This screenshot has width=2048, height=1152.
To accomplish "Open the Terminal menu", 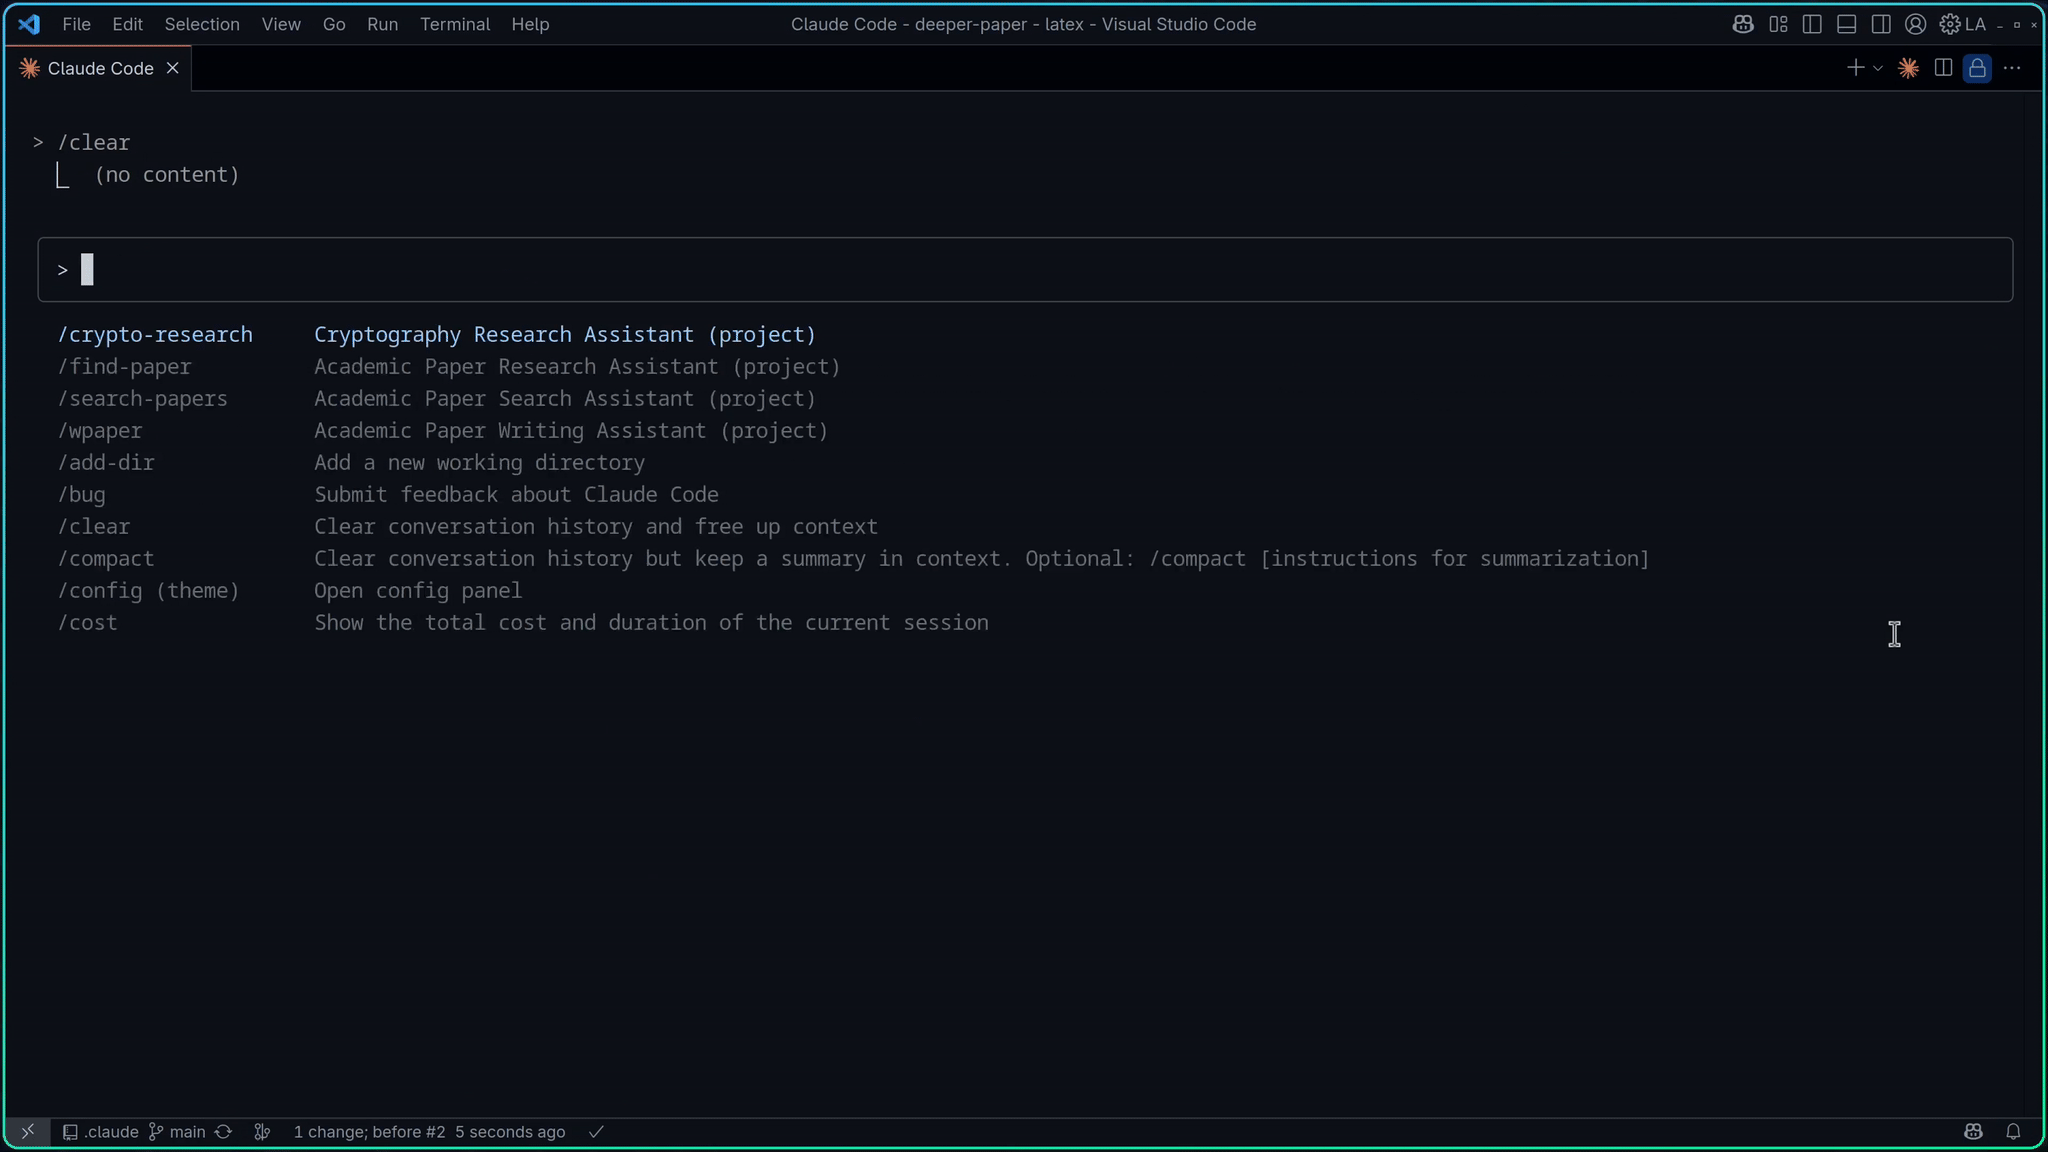I will coord(454,24).
